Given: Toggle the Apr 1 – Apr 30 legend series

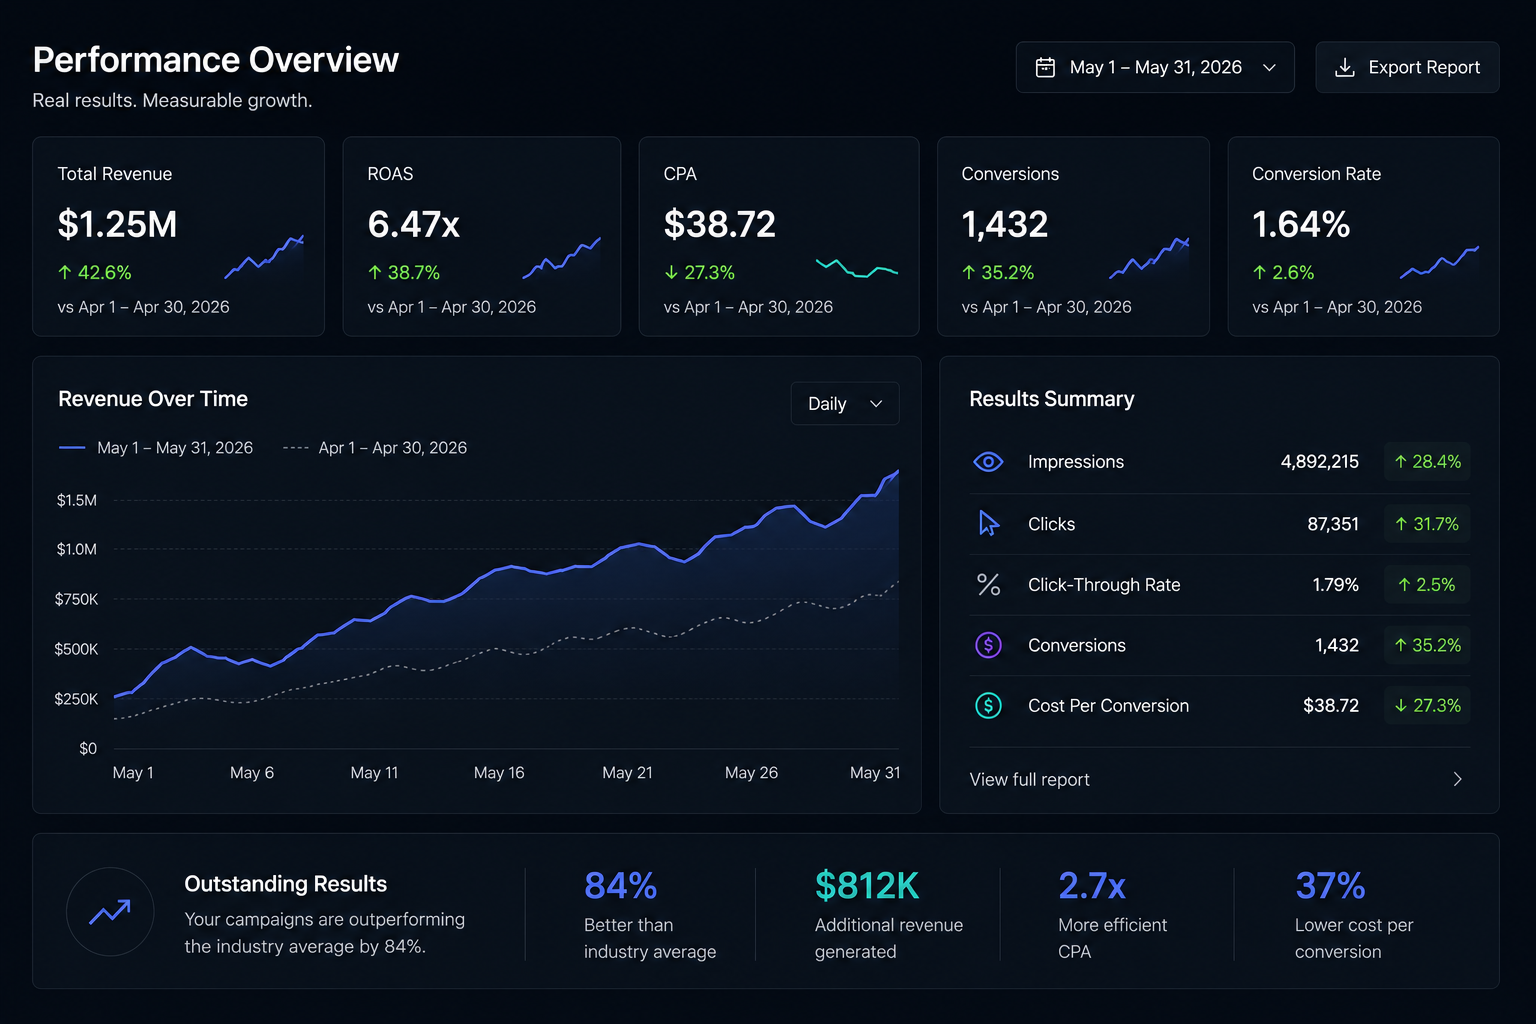Looking at the screenshot, I should click(375, 448).
